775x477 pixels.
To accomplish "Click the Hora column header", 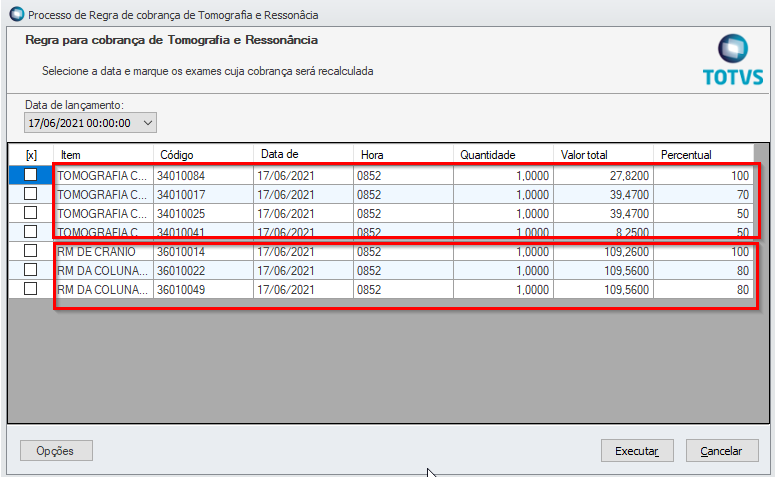I will 403,155.
